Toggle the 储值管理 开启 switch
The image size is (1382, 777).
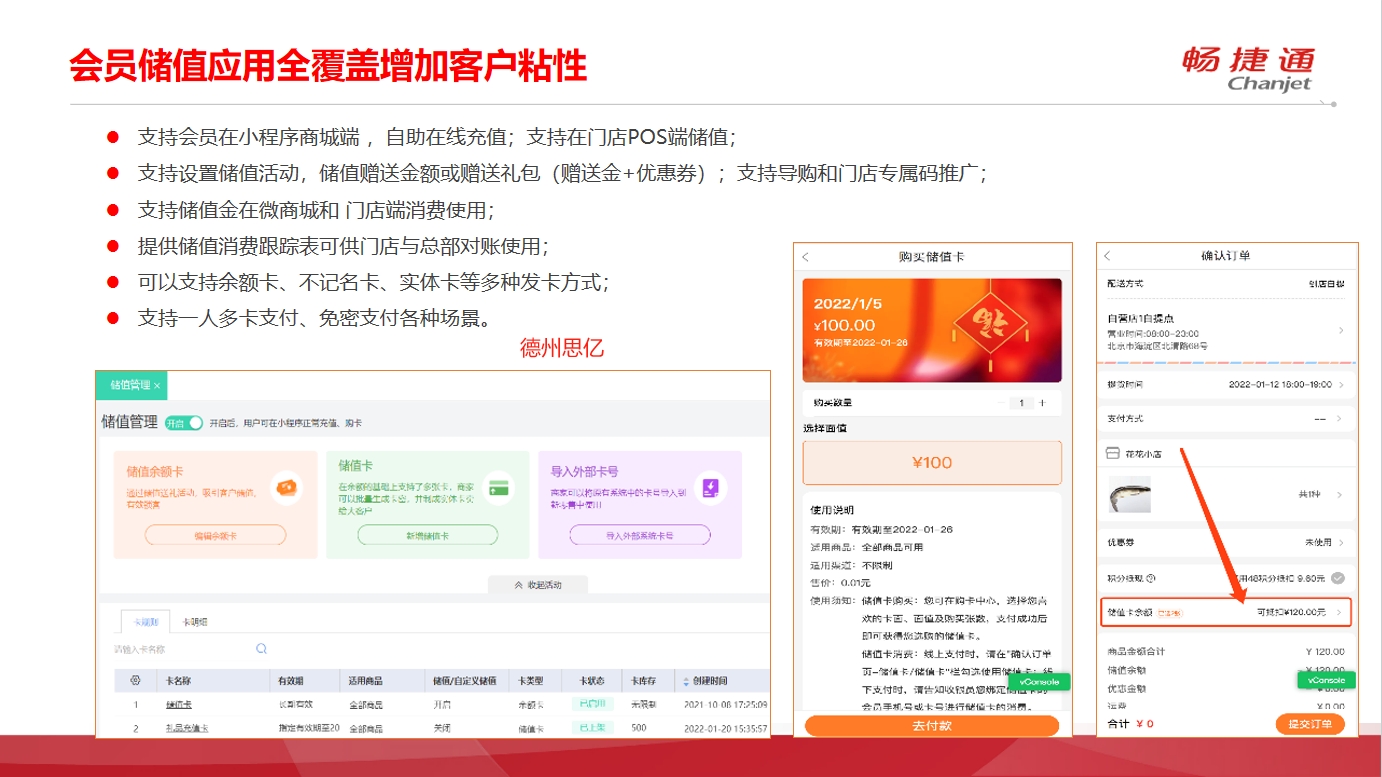click(x=184, y=423)
